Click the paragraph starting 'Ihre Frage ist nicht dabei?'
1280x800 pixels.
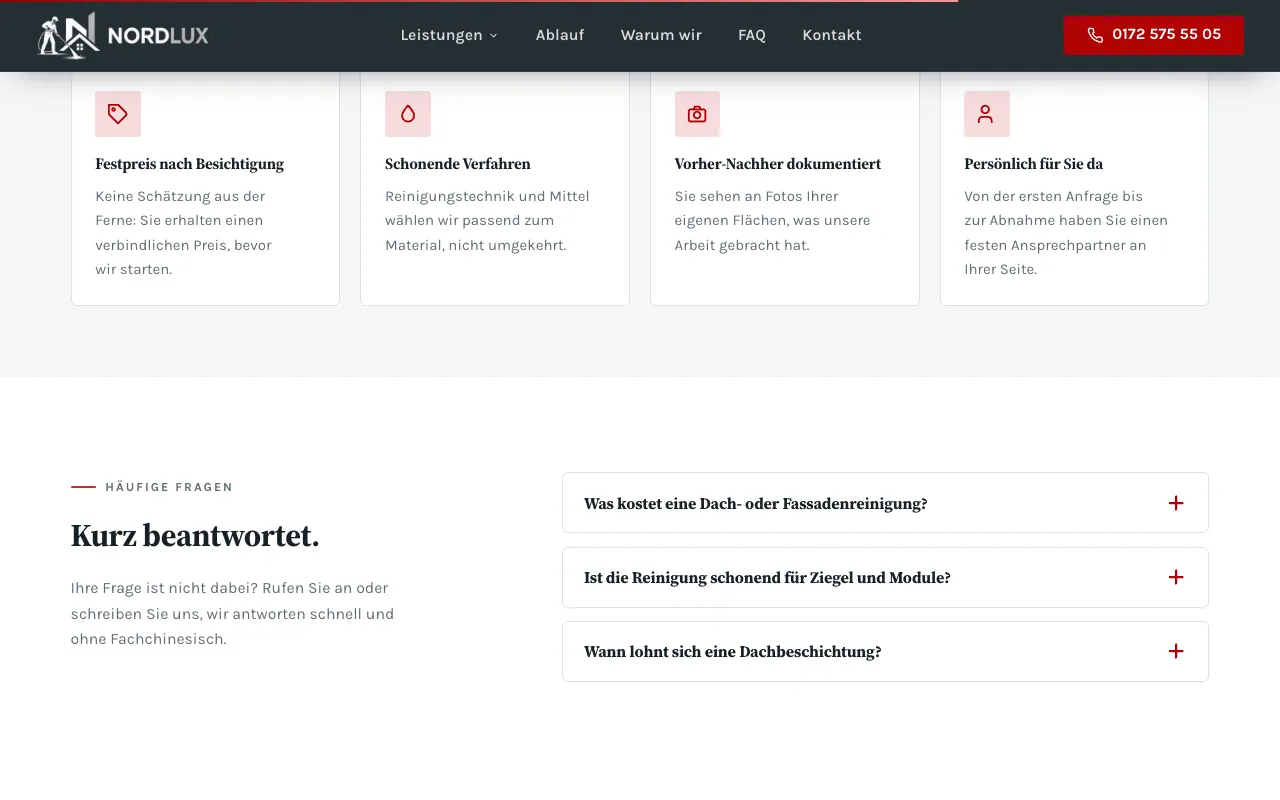(x=232, y=613)
